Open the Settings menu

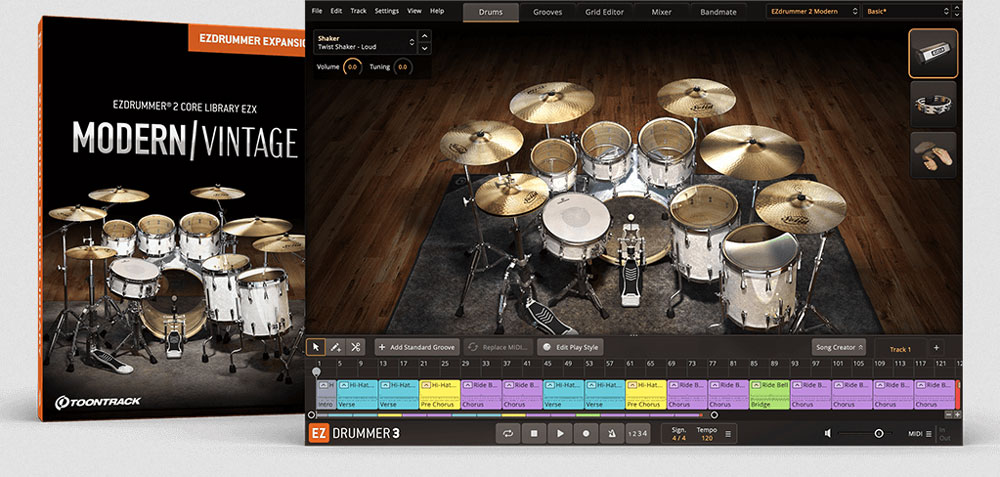click(386, 11)
